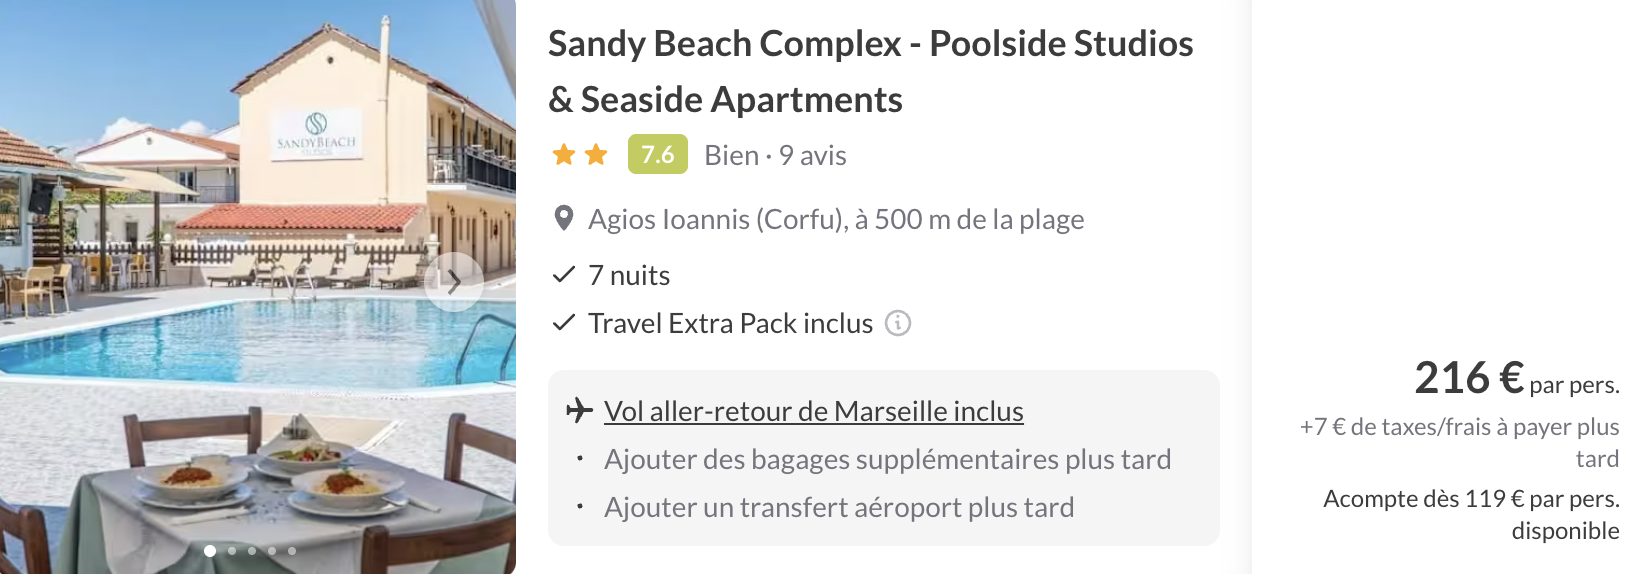Click the location pin icon
Screen dimensions: 1644x574
tap(564, 219)
